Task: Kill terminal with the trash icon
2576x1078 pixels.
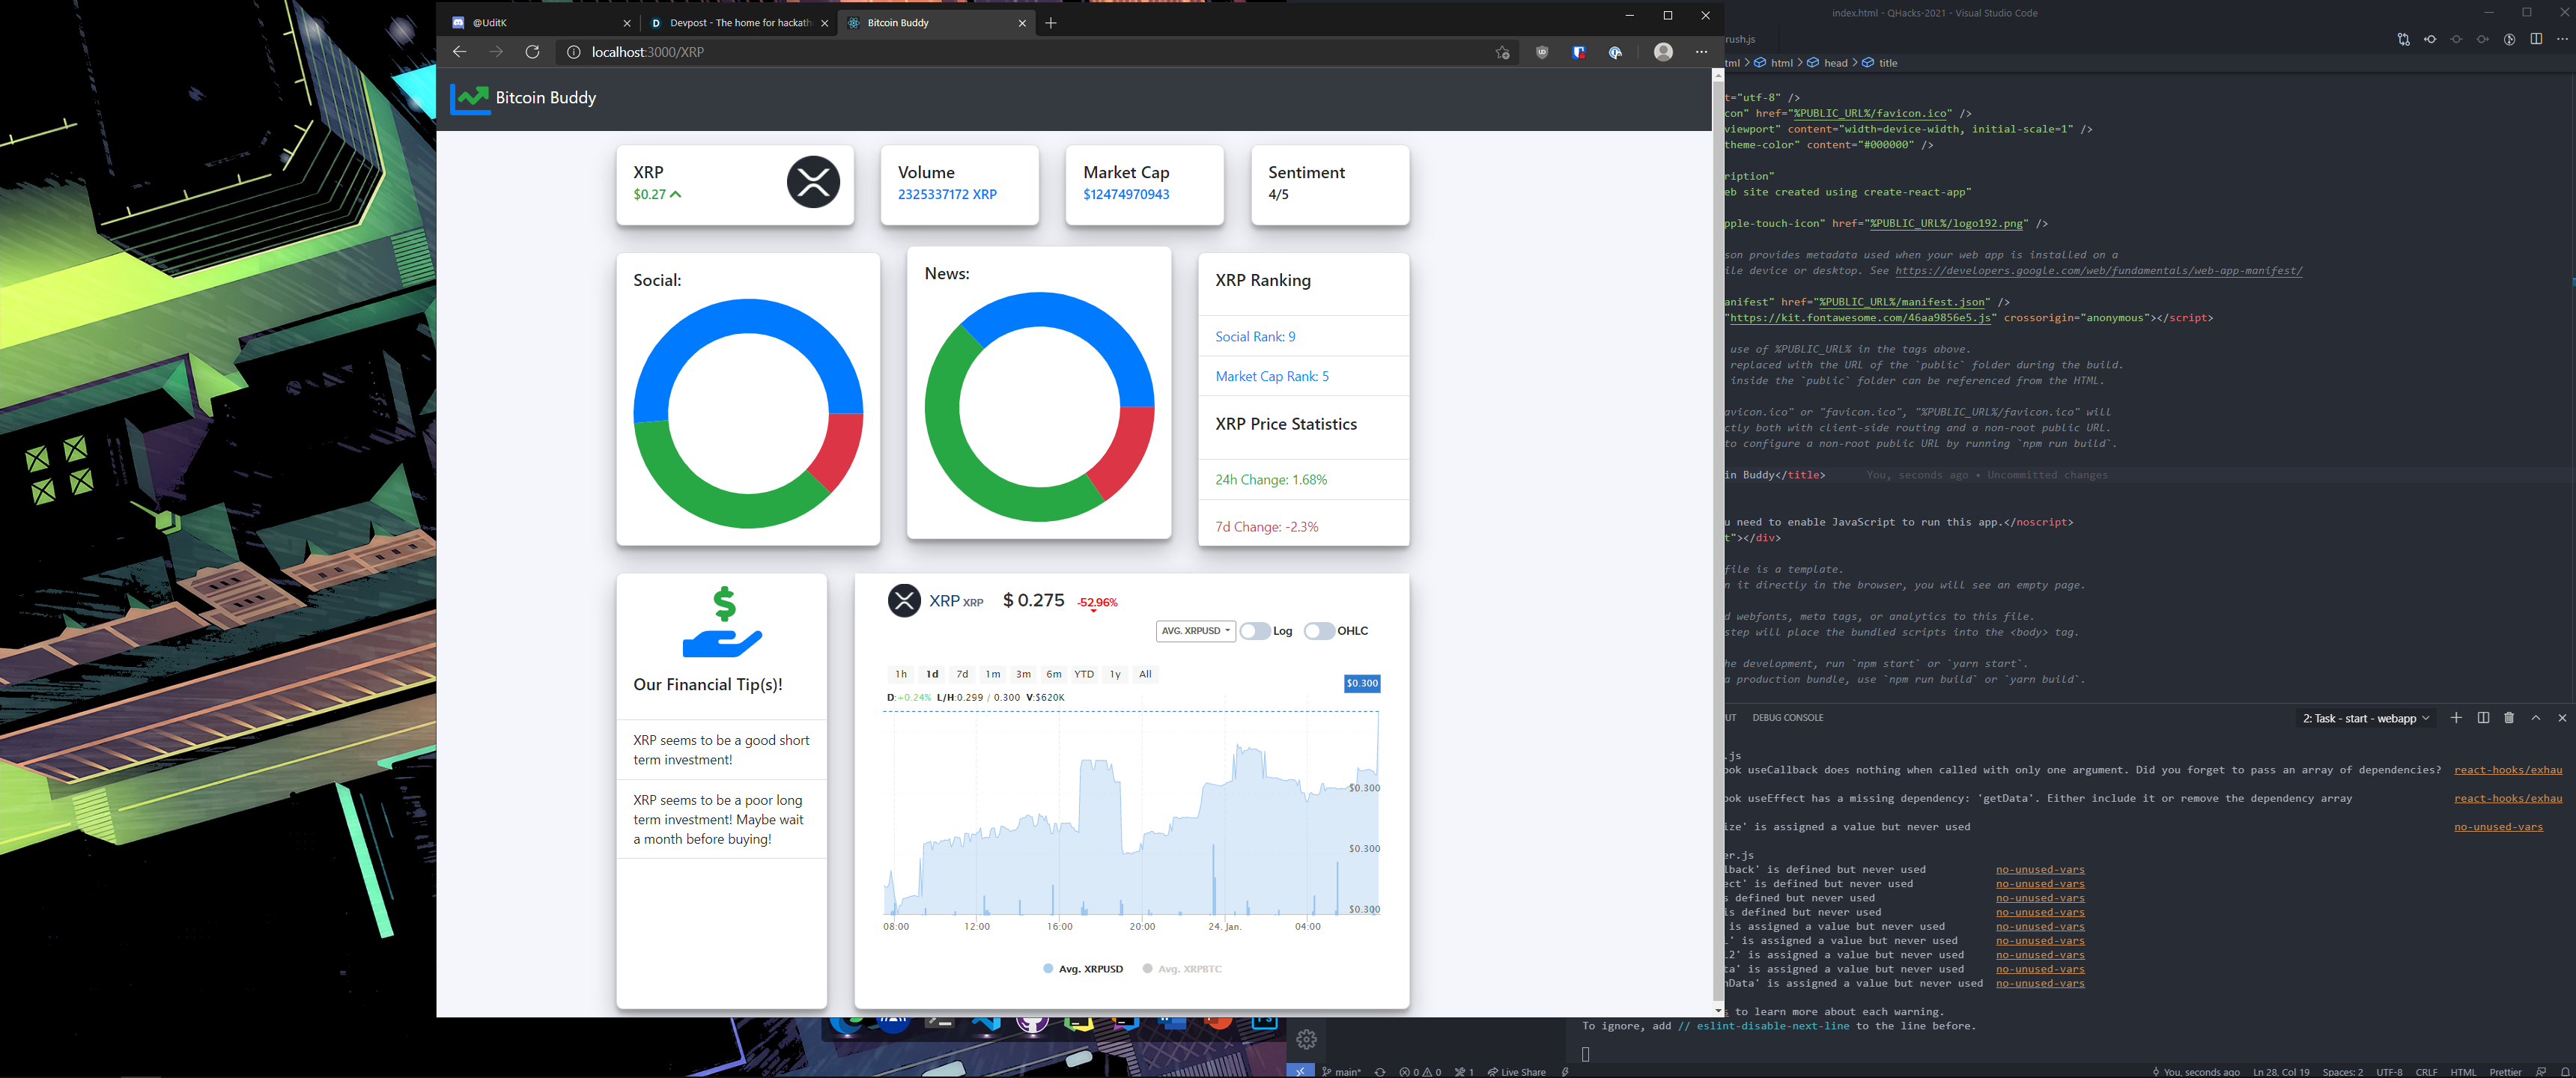Action: [2508, 718]
